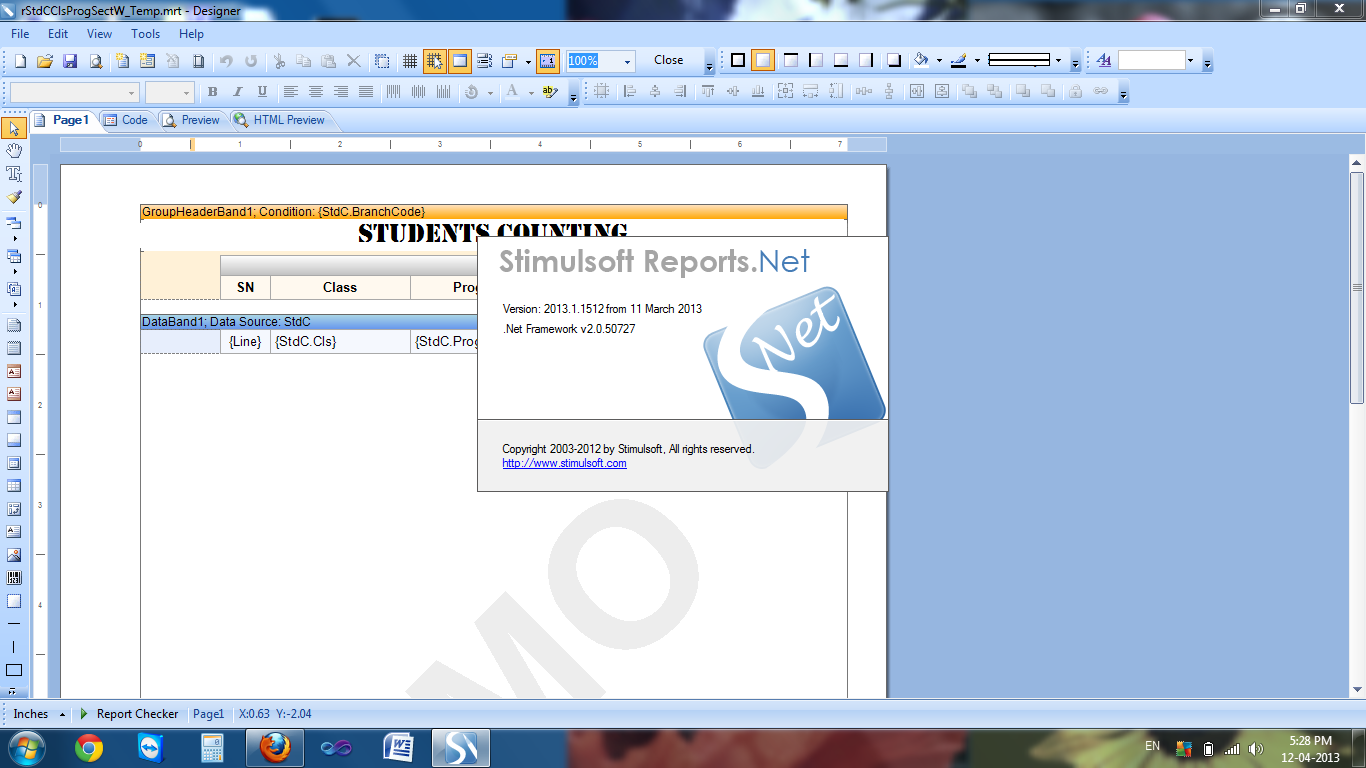Apply Bold formatting
Viewport: 1366px width, 768px height.
click(212, 92)
